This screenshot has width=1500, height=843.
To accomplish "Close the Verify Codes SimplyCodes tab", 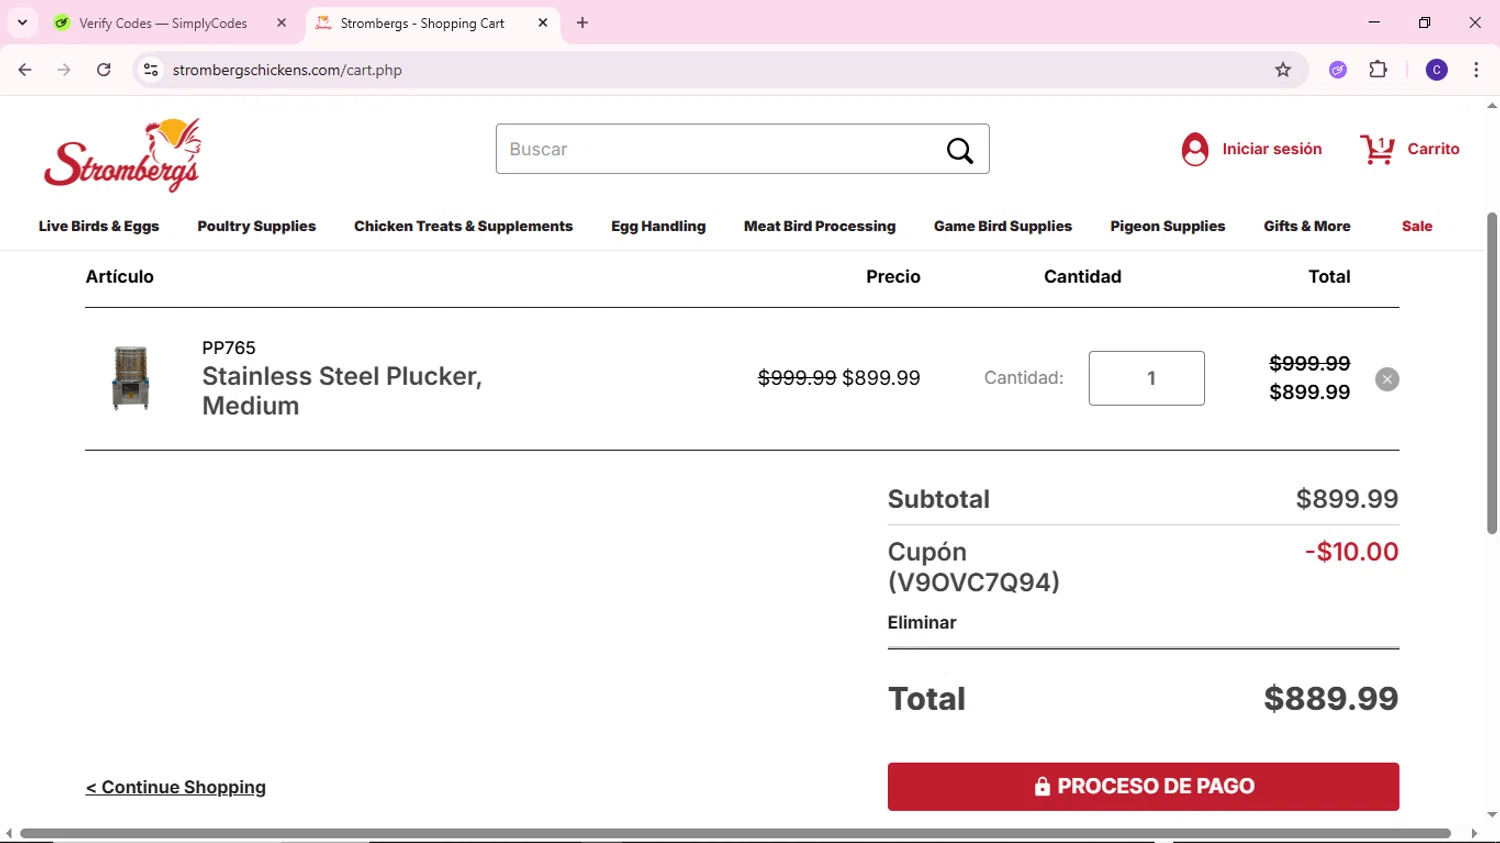I will click(x=282, y=23).
